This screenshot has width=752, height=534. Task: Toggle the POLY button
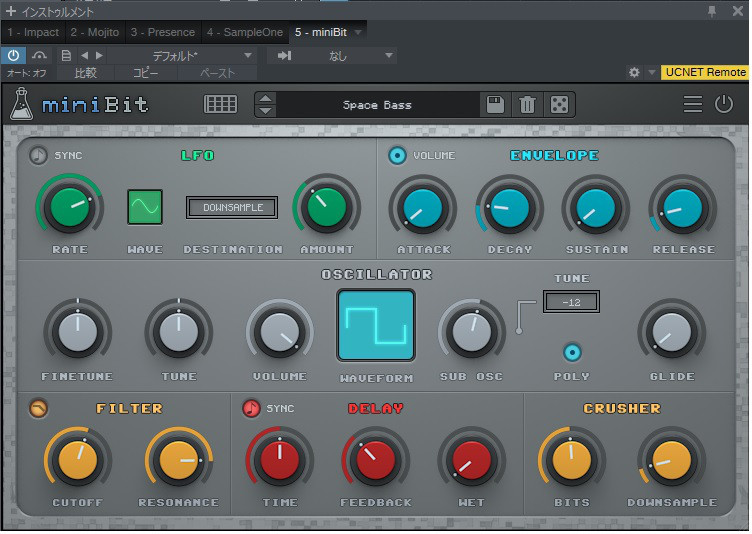pos(572,353)
